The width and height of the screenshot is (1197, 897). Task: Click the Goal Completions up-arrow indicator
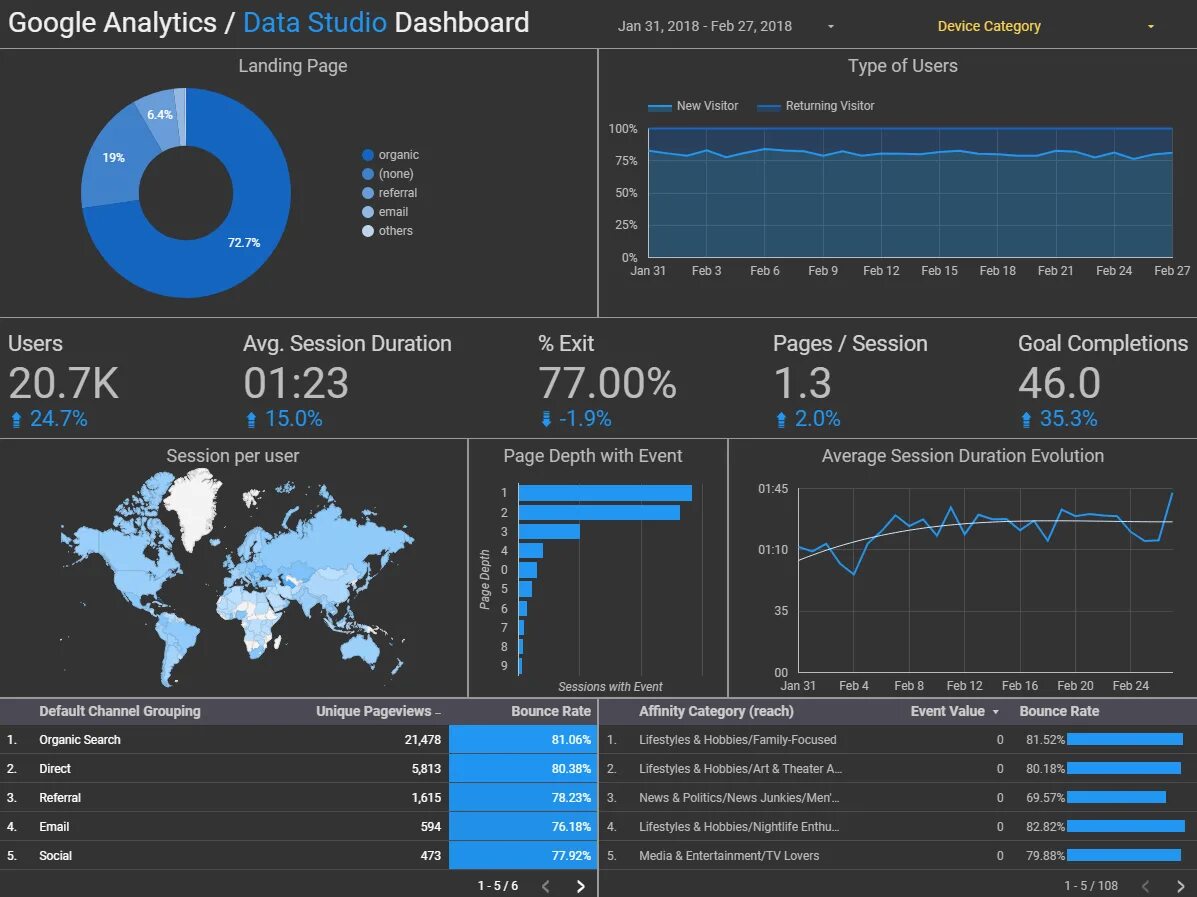(1026, 419)
